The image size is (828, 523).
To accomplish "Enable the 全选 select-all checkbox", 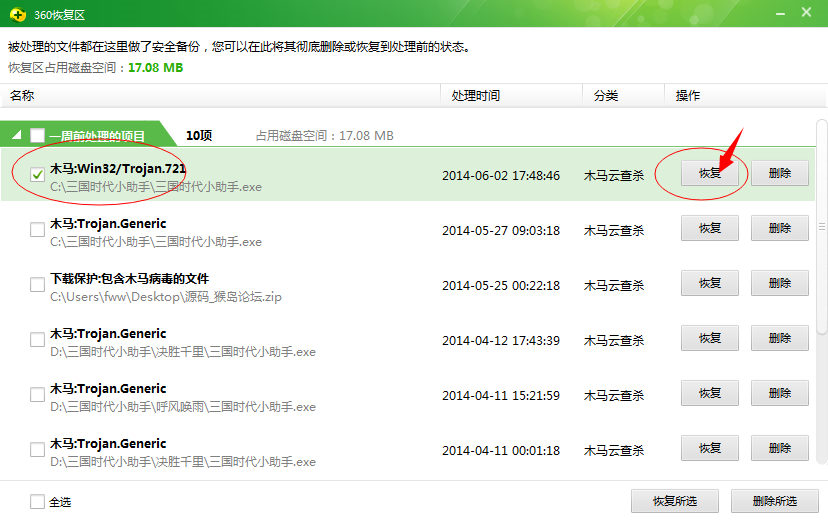I will pyautogui.click(x=37, y=502).
